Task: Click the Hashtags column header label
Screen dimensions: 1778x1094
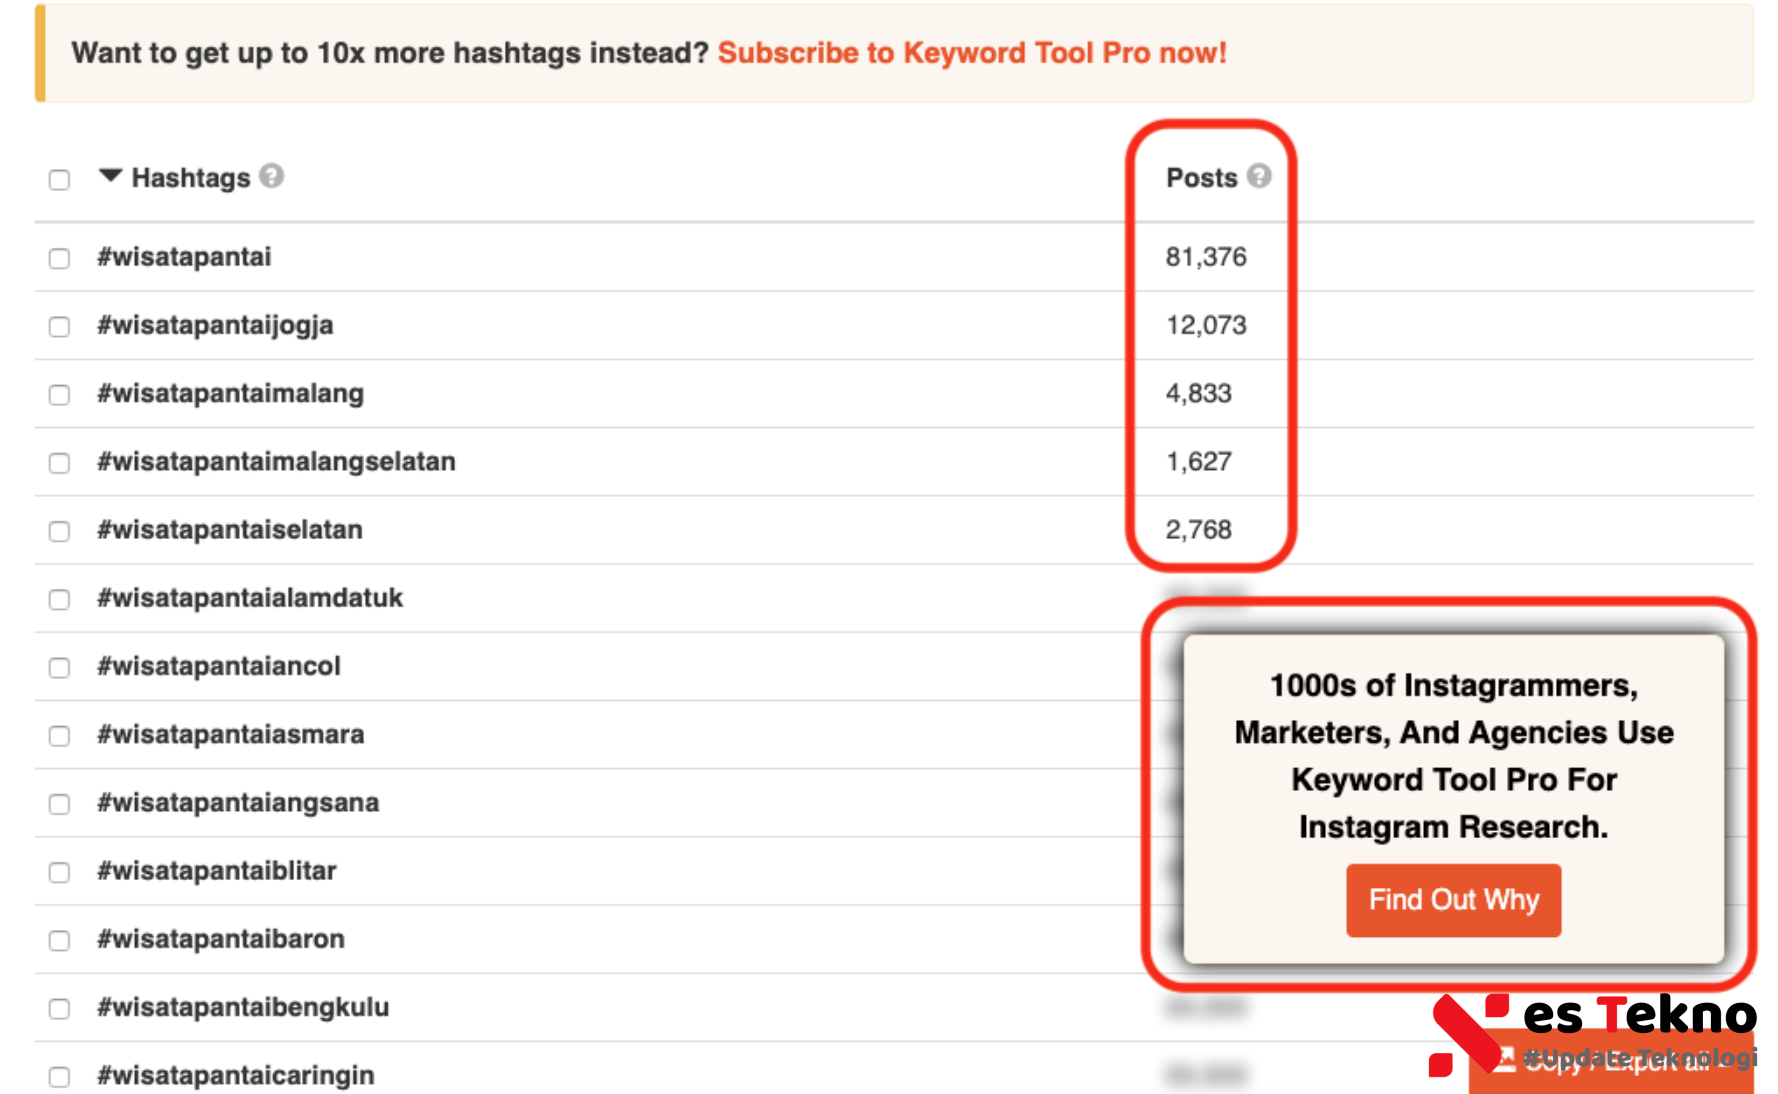Action: 190,178
